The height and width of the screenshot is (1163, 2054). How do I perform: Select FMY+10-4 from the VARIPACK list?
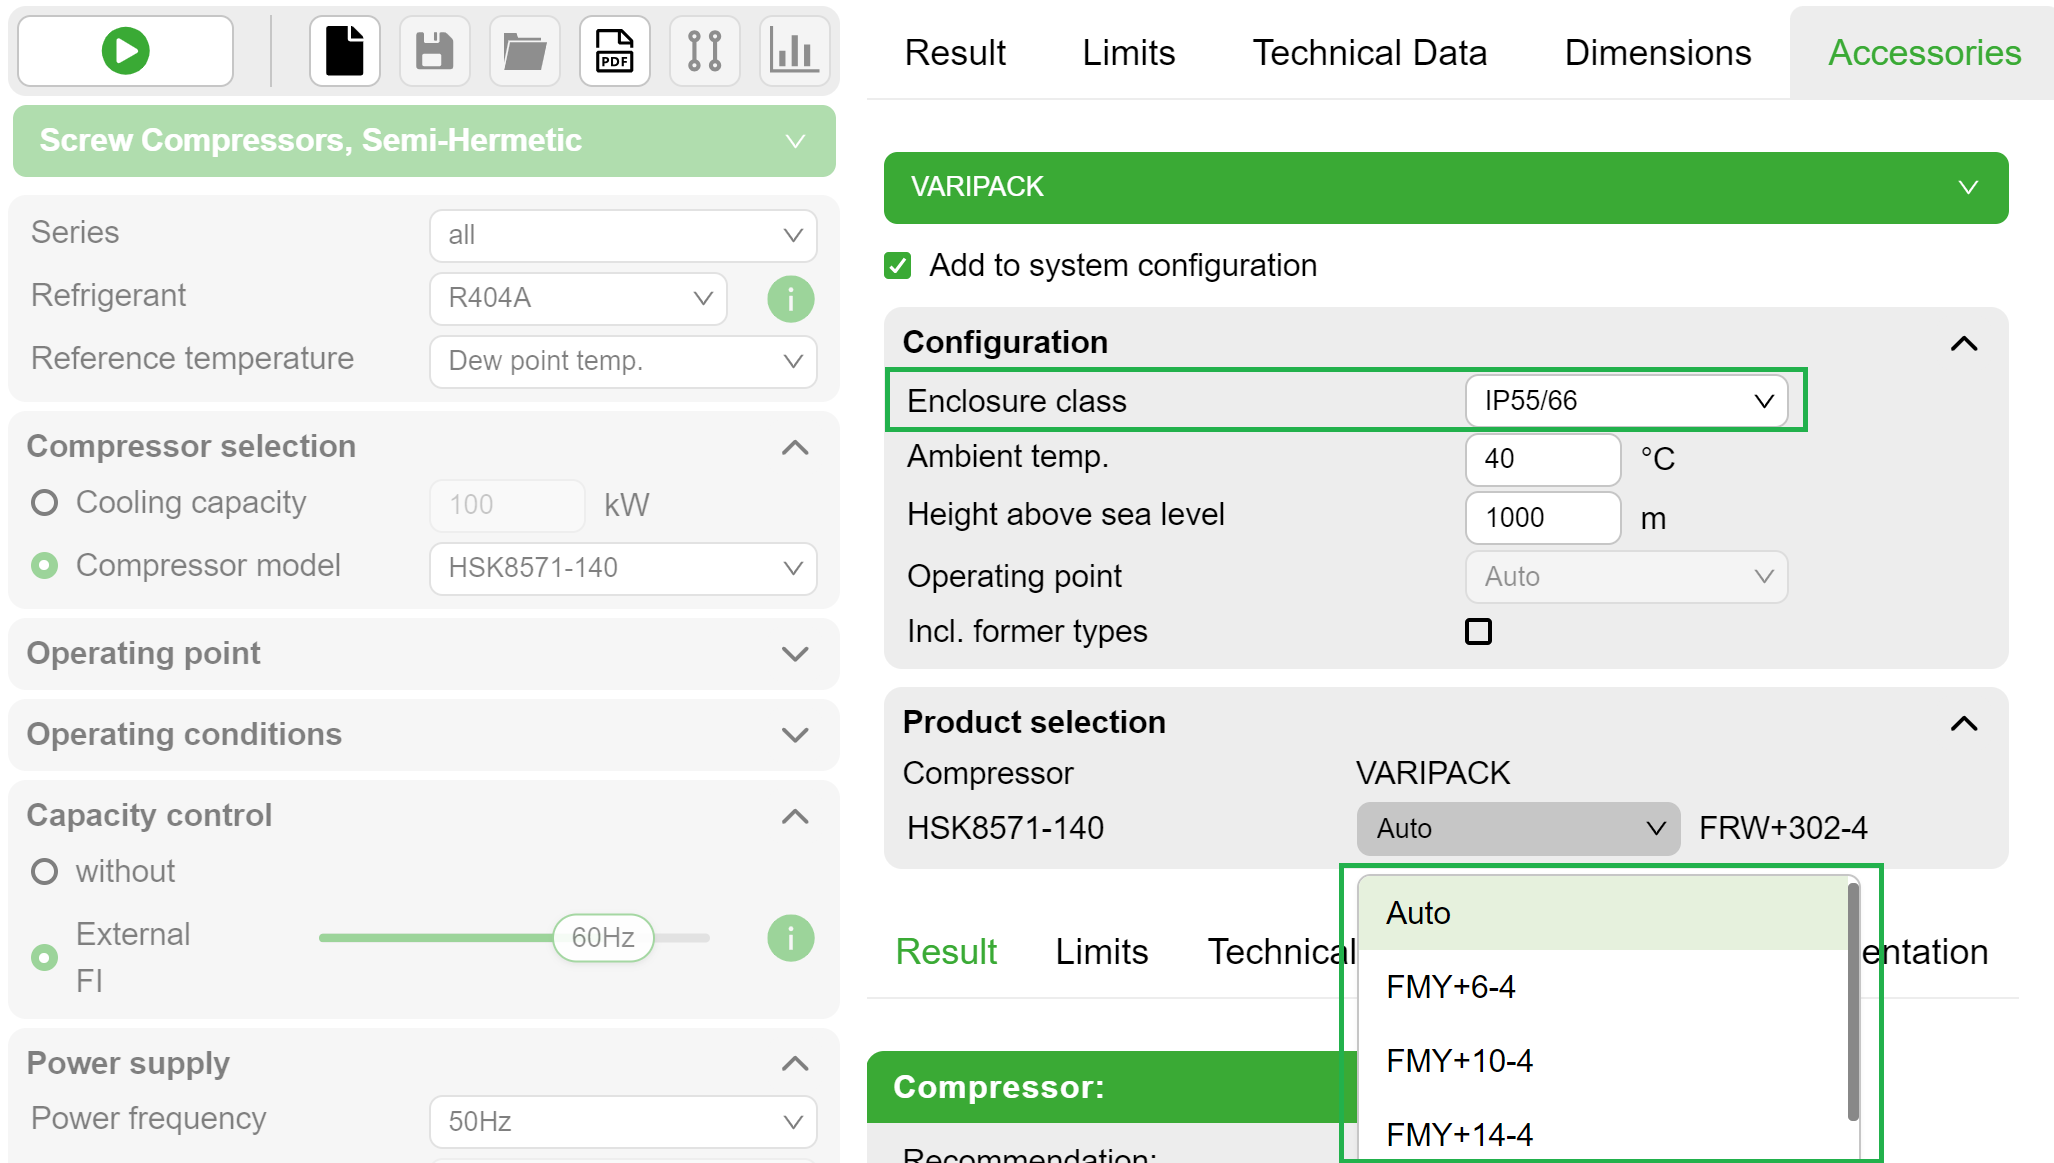click(x=1459, y=1060)
